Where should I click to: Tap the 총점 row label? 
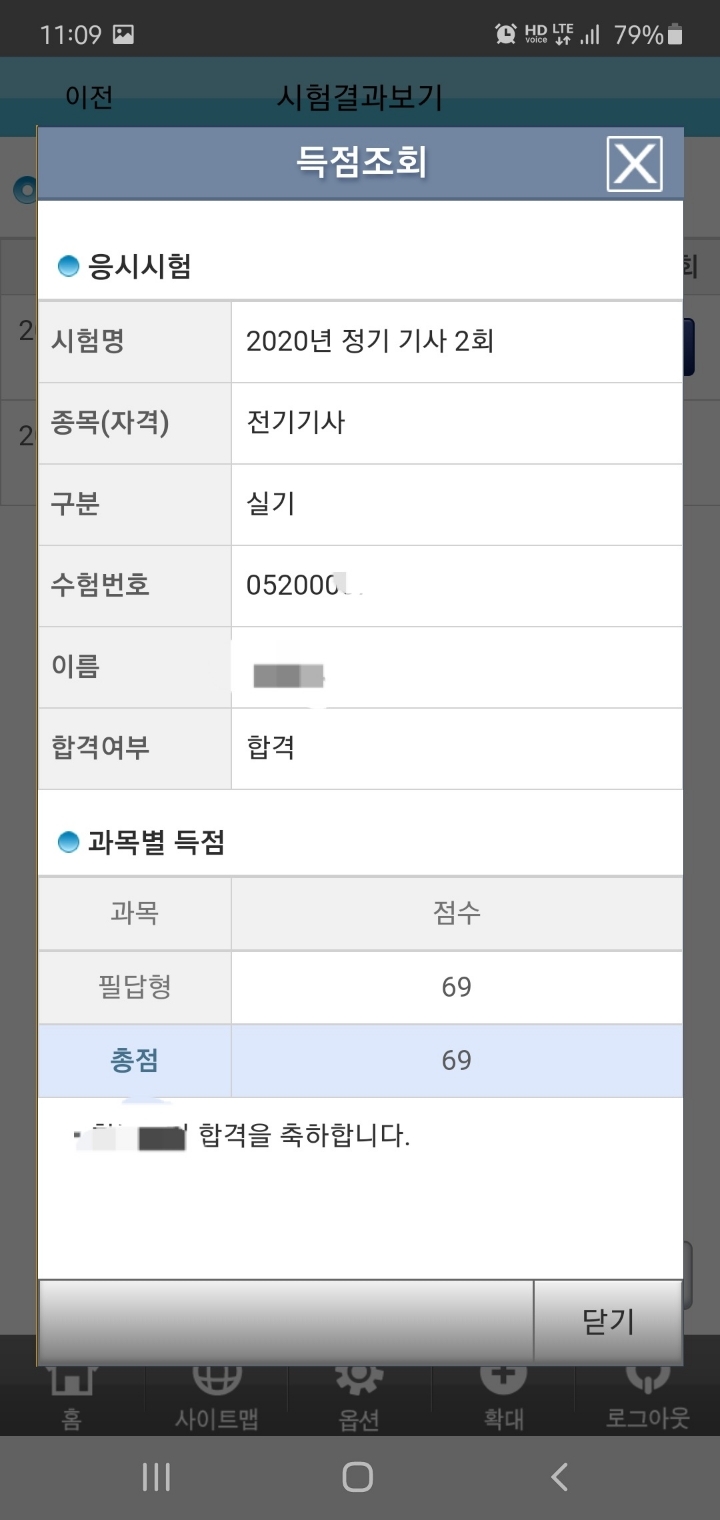[x=135, y=1061]
